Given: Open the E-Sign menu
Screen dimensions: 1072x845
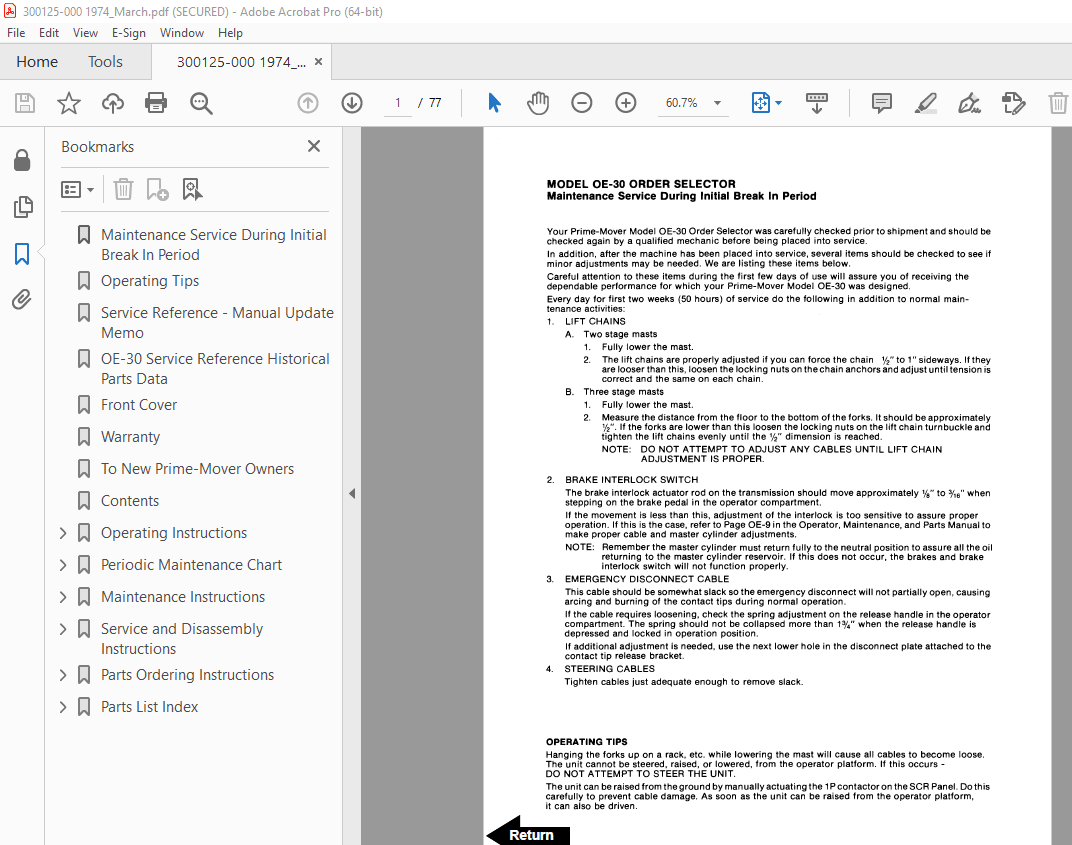Looking at the screenshot, I should tap(129, 32).
